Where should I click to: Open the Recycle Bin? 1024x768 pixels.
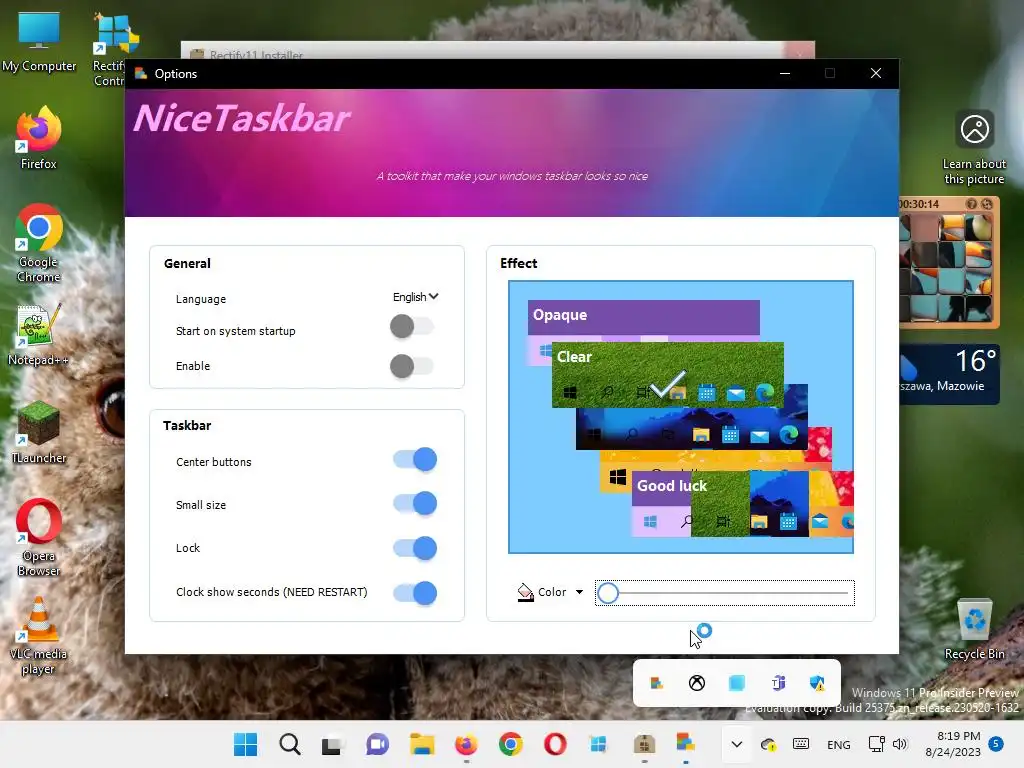coord(974,629)
